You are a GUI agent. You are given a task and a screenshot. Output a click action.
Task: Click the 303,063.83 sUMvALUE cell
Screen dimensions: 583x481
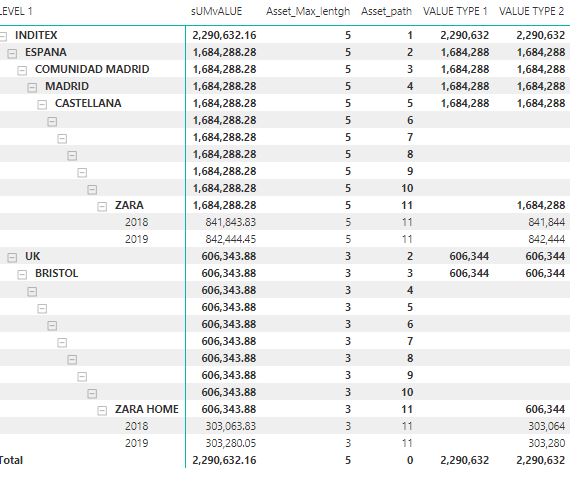click(231, 426)
